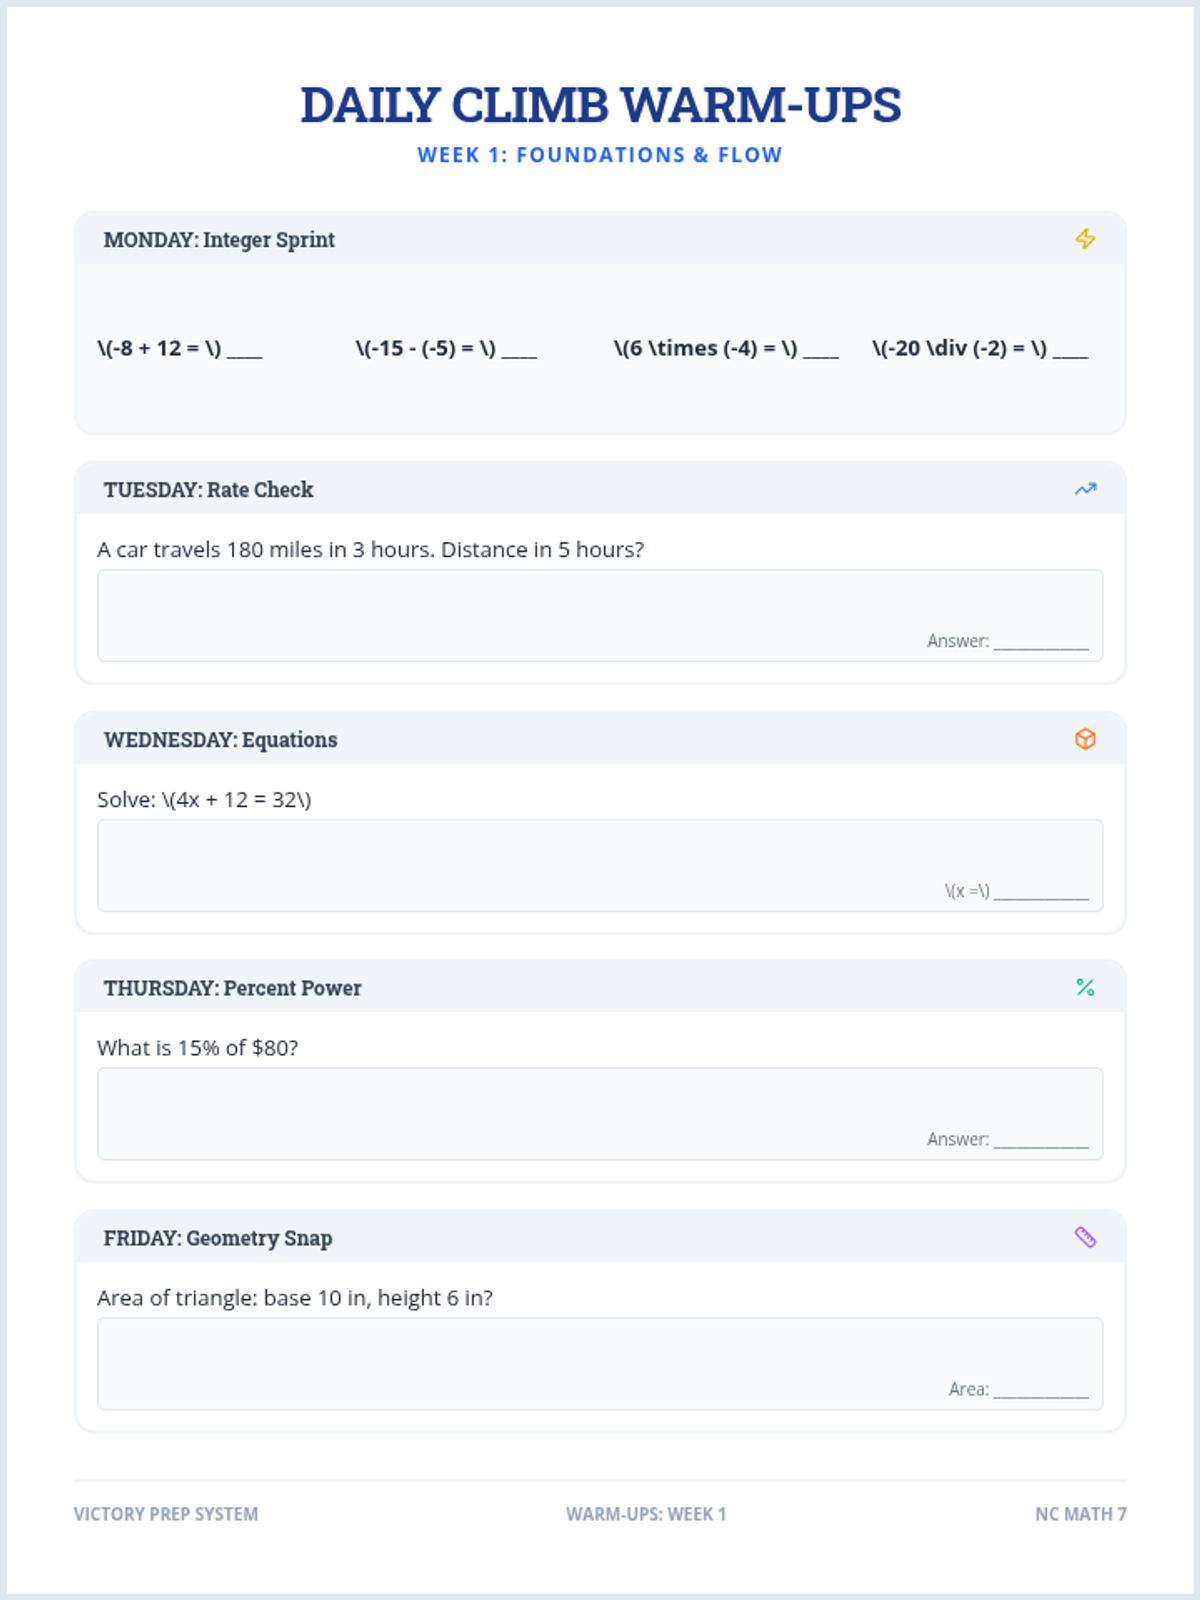1200x1600 pixels.
Task: Click the Victory Prep System footer text
Action: [x=166, y=1514]
